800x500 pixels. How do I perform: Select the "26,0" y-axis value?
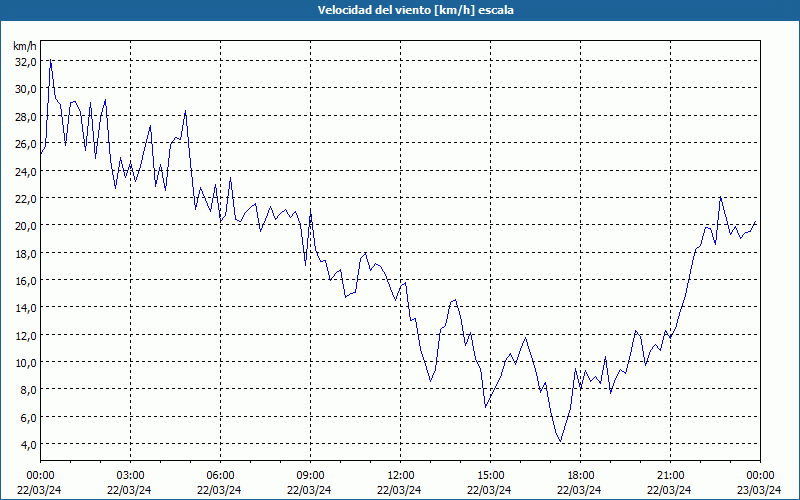tap(26, 143)
